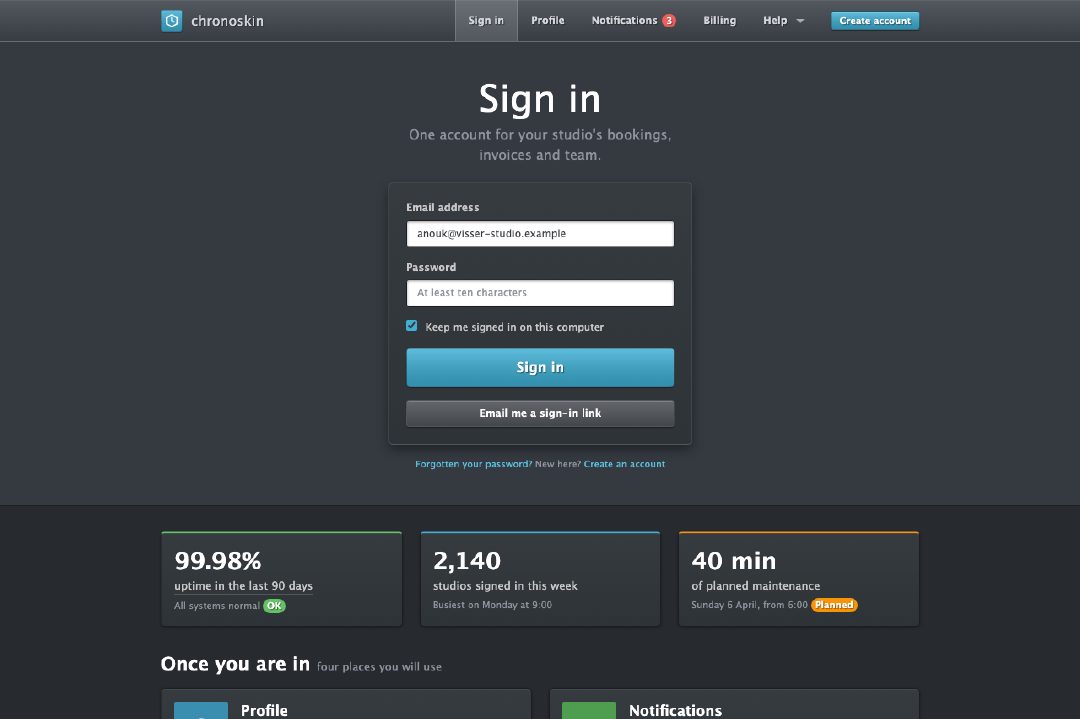Click the 2,140 studios figure

[467, 561]
